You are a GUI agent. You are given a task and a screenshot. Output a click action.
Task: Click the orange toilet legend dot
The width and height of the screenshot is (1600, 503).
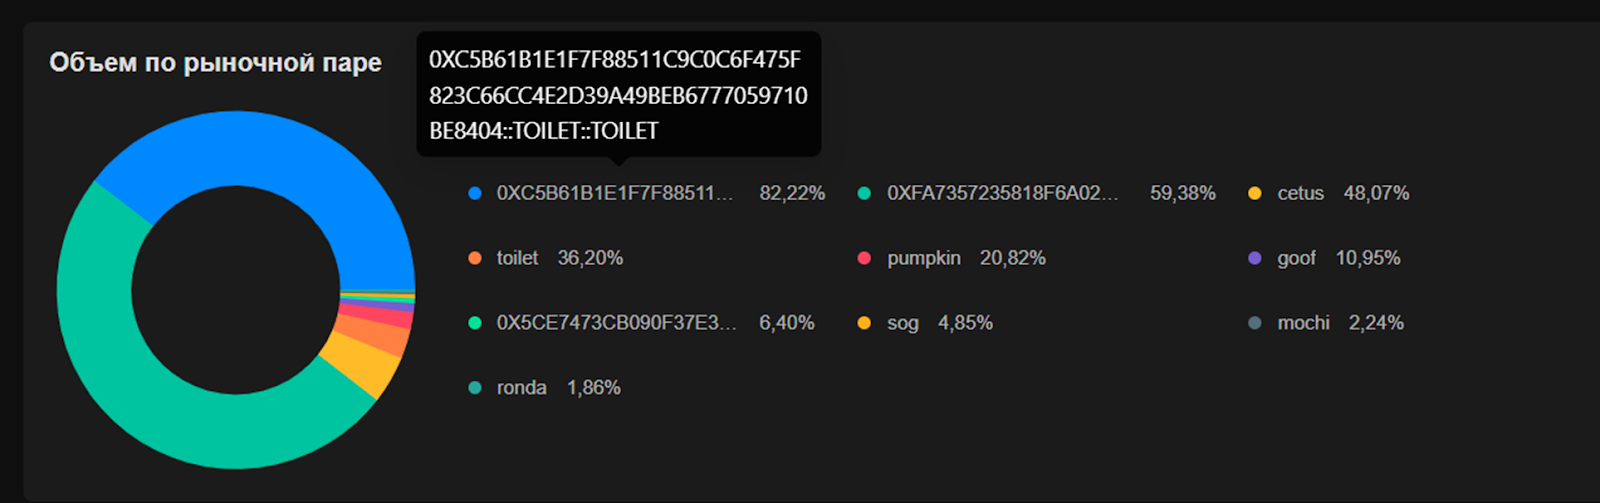point(475,258)
